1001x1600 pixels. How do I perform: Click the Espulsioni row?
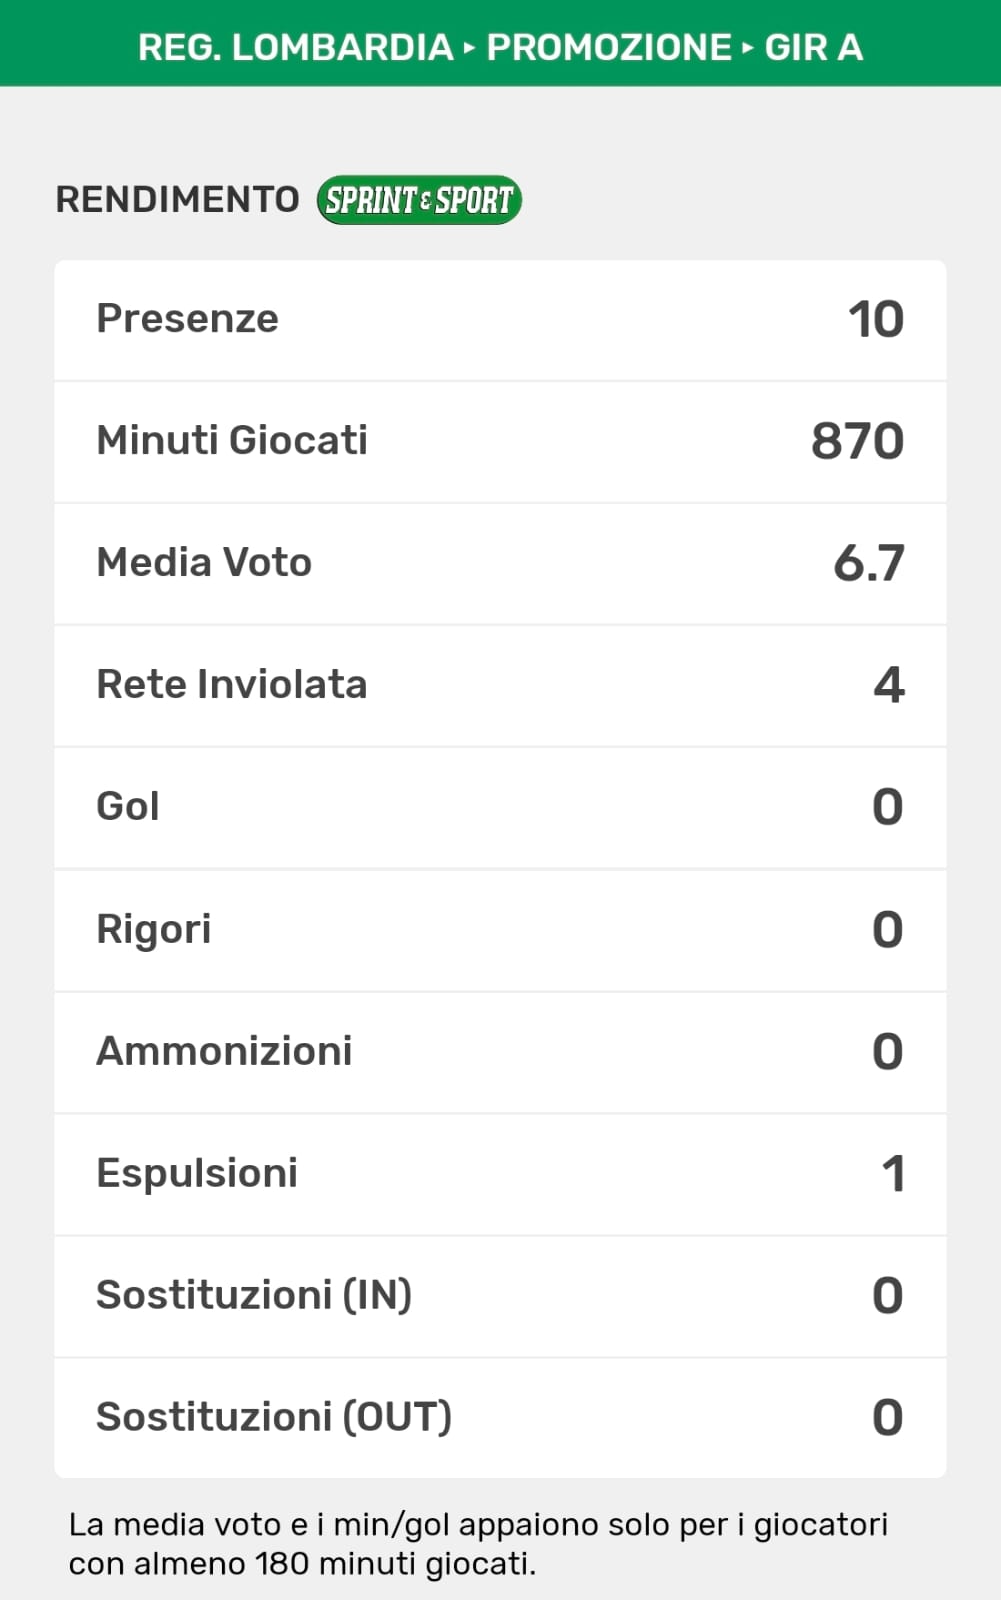tap(500, 1174)
